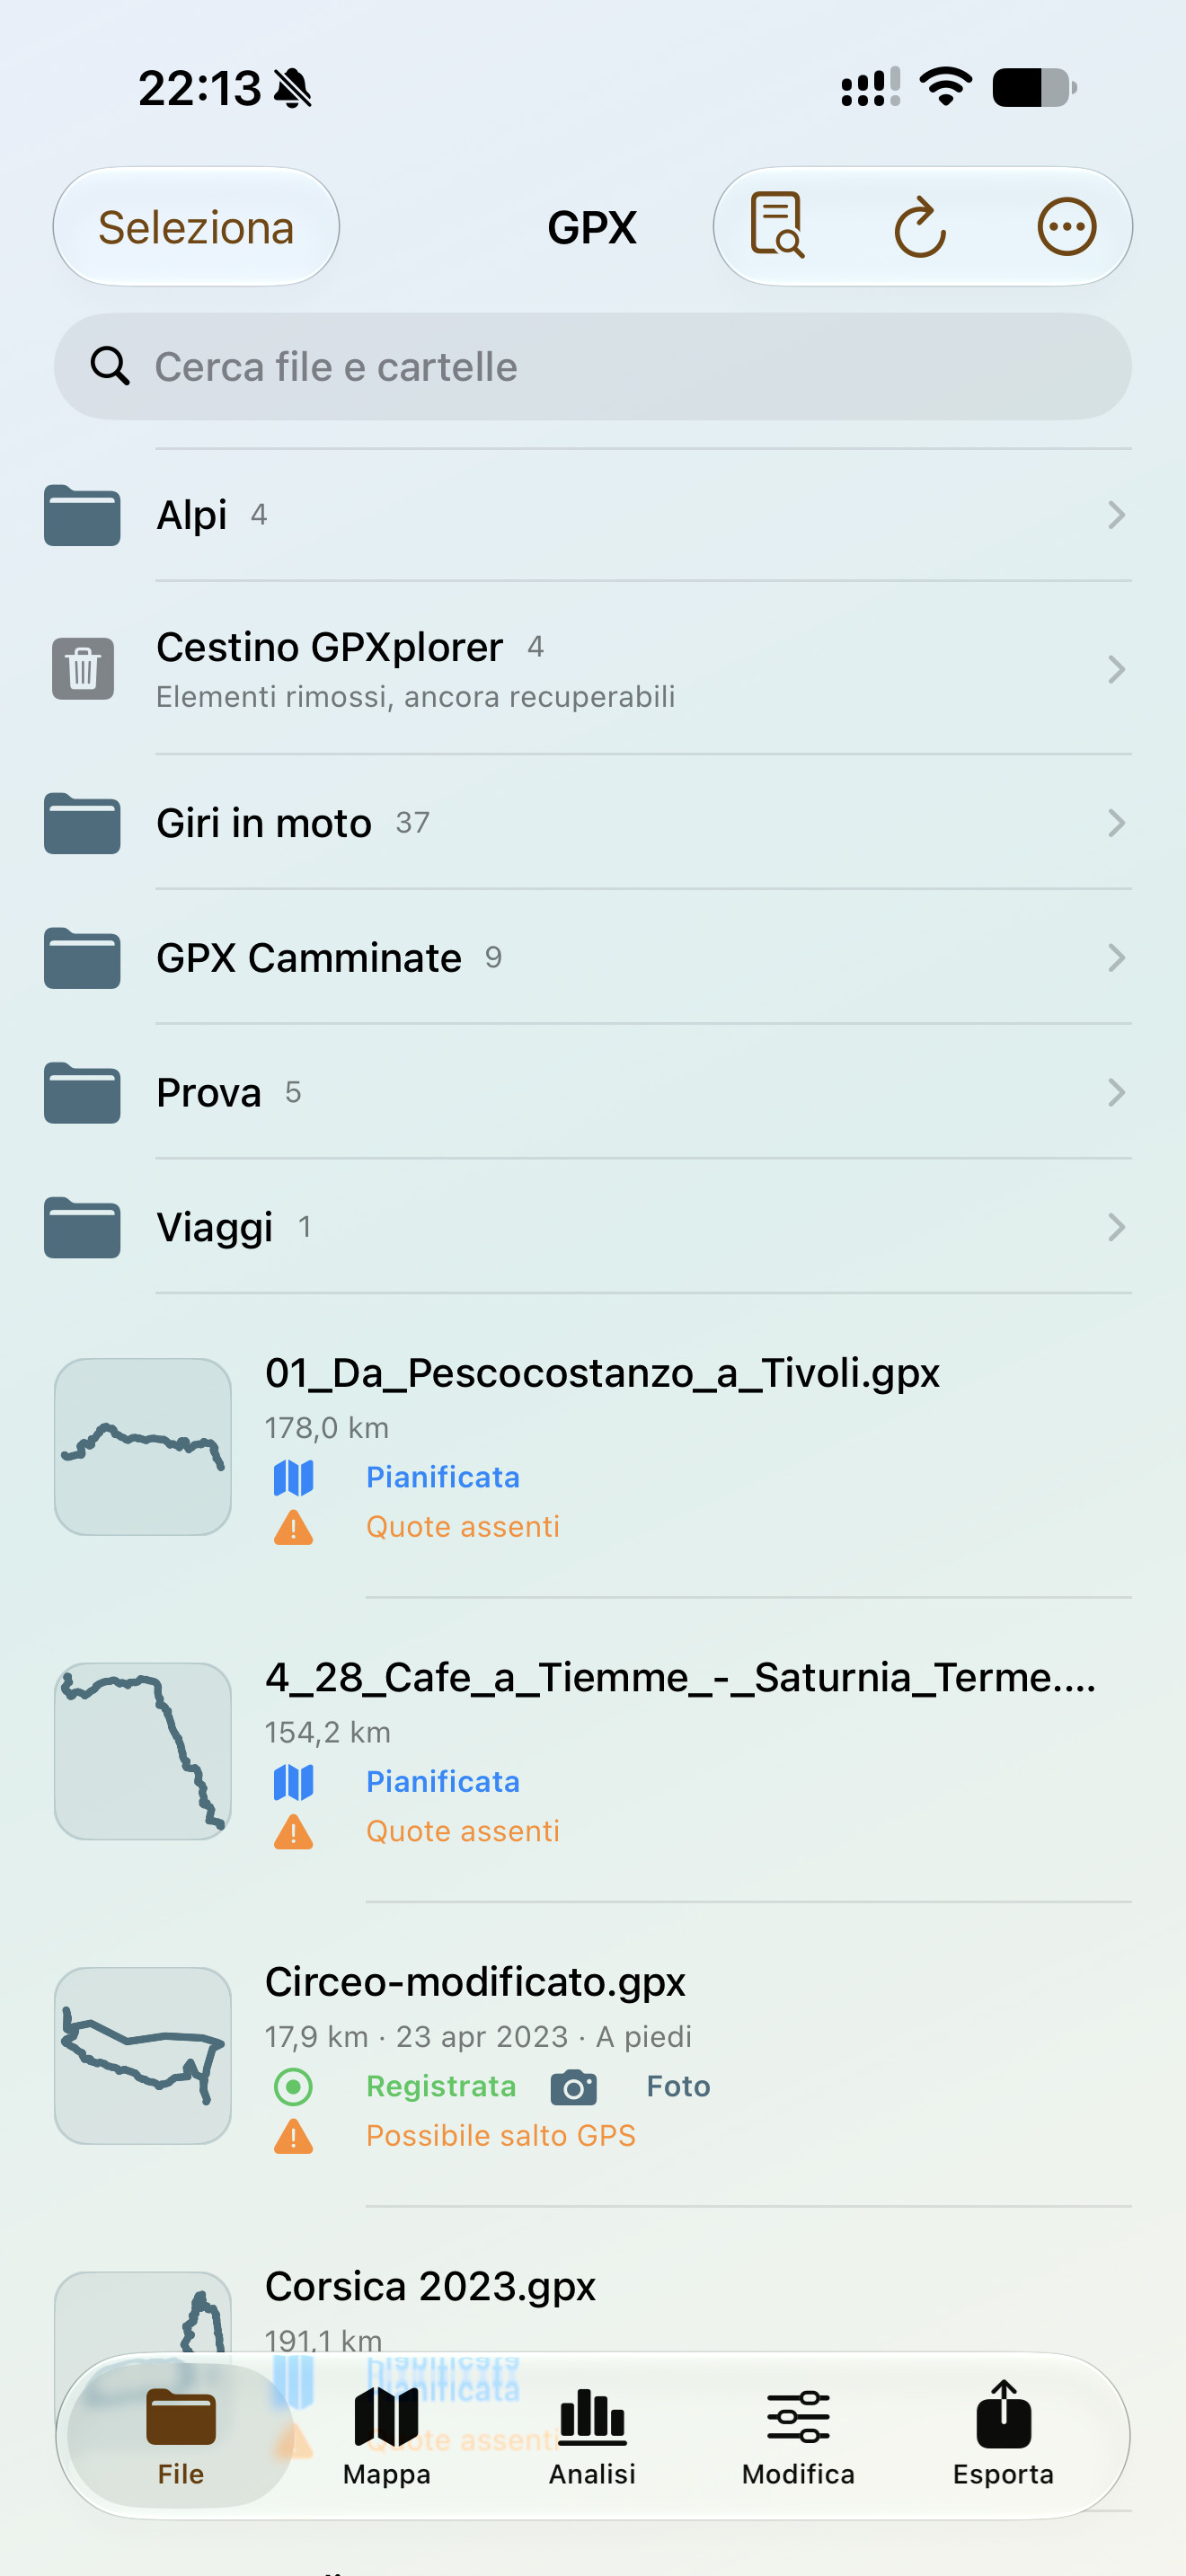The width and height of the screenshot is (1186, 2576).
Task: Tap the map icon under 4_28_Cafe_a_Tiemme
Action: coord(293,1781)
